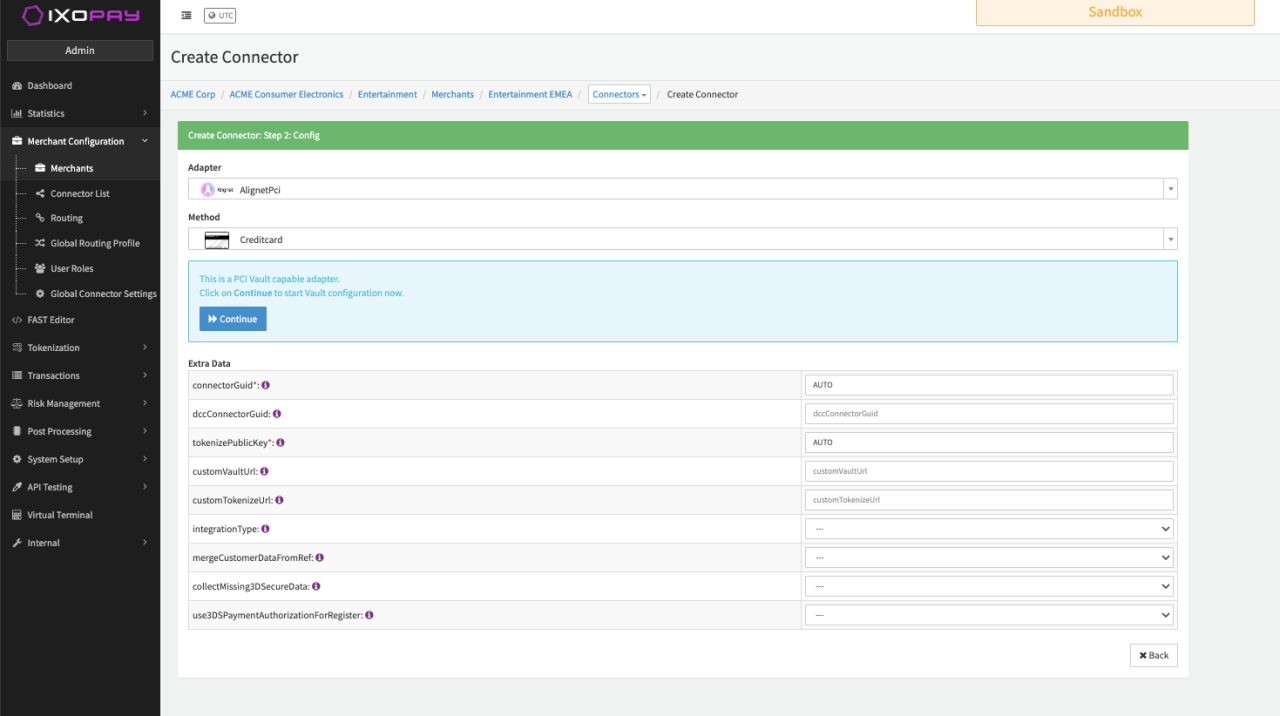This screenshot has width=1280, height=716.
Task: Click info icon next to customVaultUrl
Action: [264, 471]
